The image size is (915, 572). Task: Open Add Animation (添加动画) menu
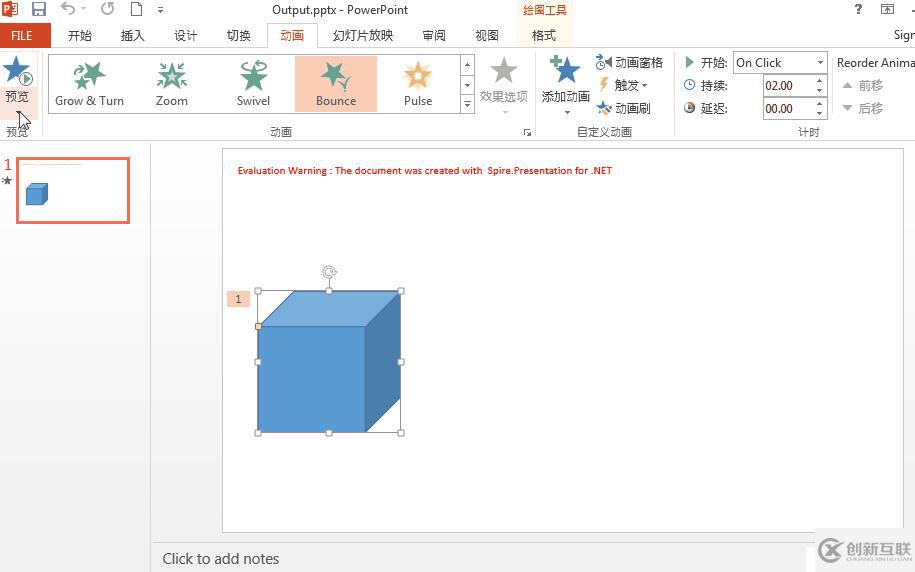pyautogui.click(x=565, y=85)
